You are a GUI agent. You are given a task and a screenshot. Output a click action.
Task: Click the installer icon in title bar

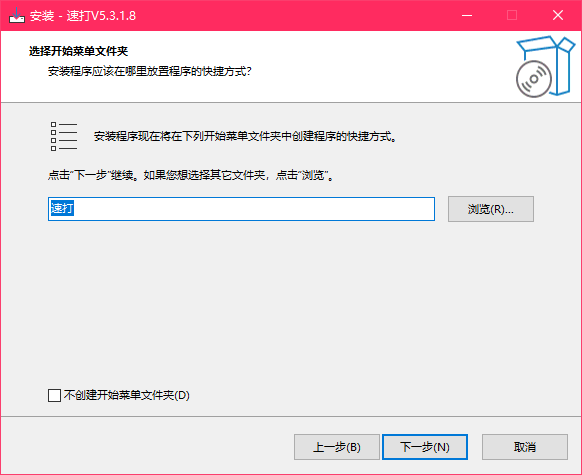point(17,15)
